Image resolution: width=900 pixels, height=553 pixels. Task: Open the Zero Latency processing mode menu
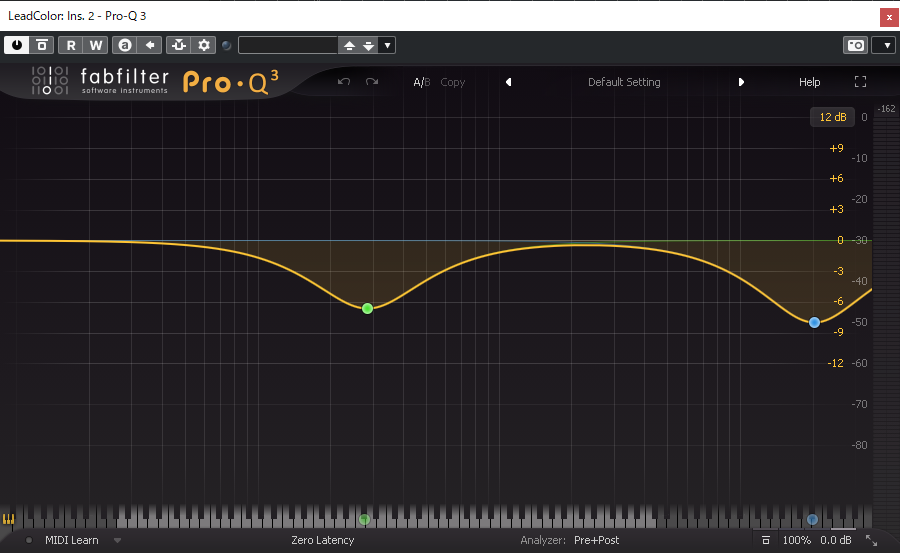click(323, 540)
